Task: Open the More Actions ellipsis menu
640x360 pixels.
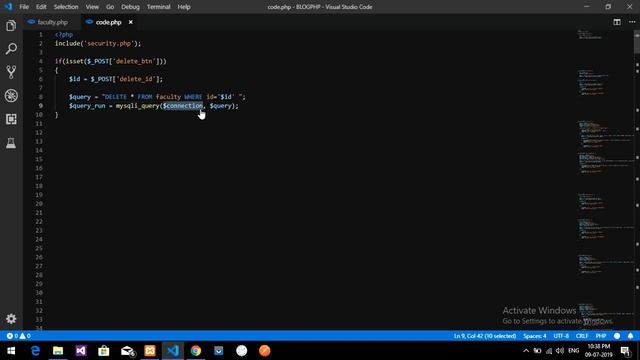Action: (632, 22)
